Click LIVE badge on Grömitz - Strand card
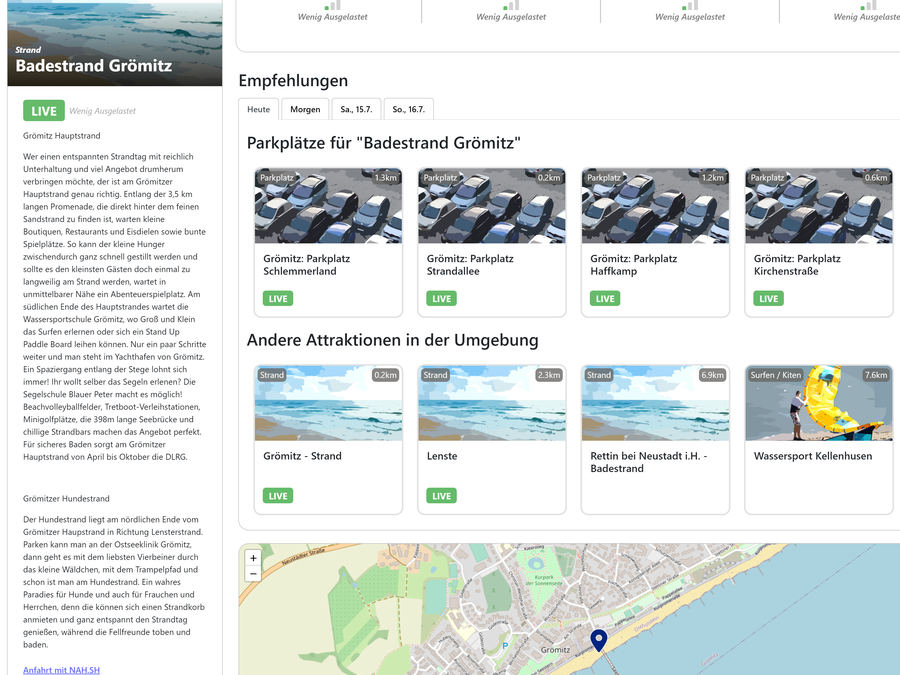The height and width of the screenshot is (675, 900). point(278,496)
